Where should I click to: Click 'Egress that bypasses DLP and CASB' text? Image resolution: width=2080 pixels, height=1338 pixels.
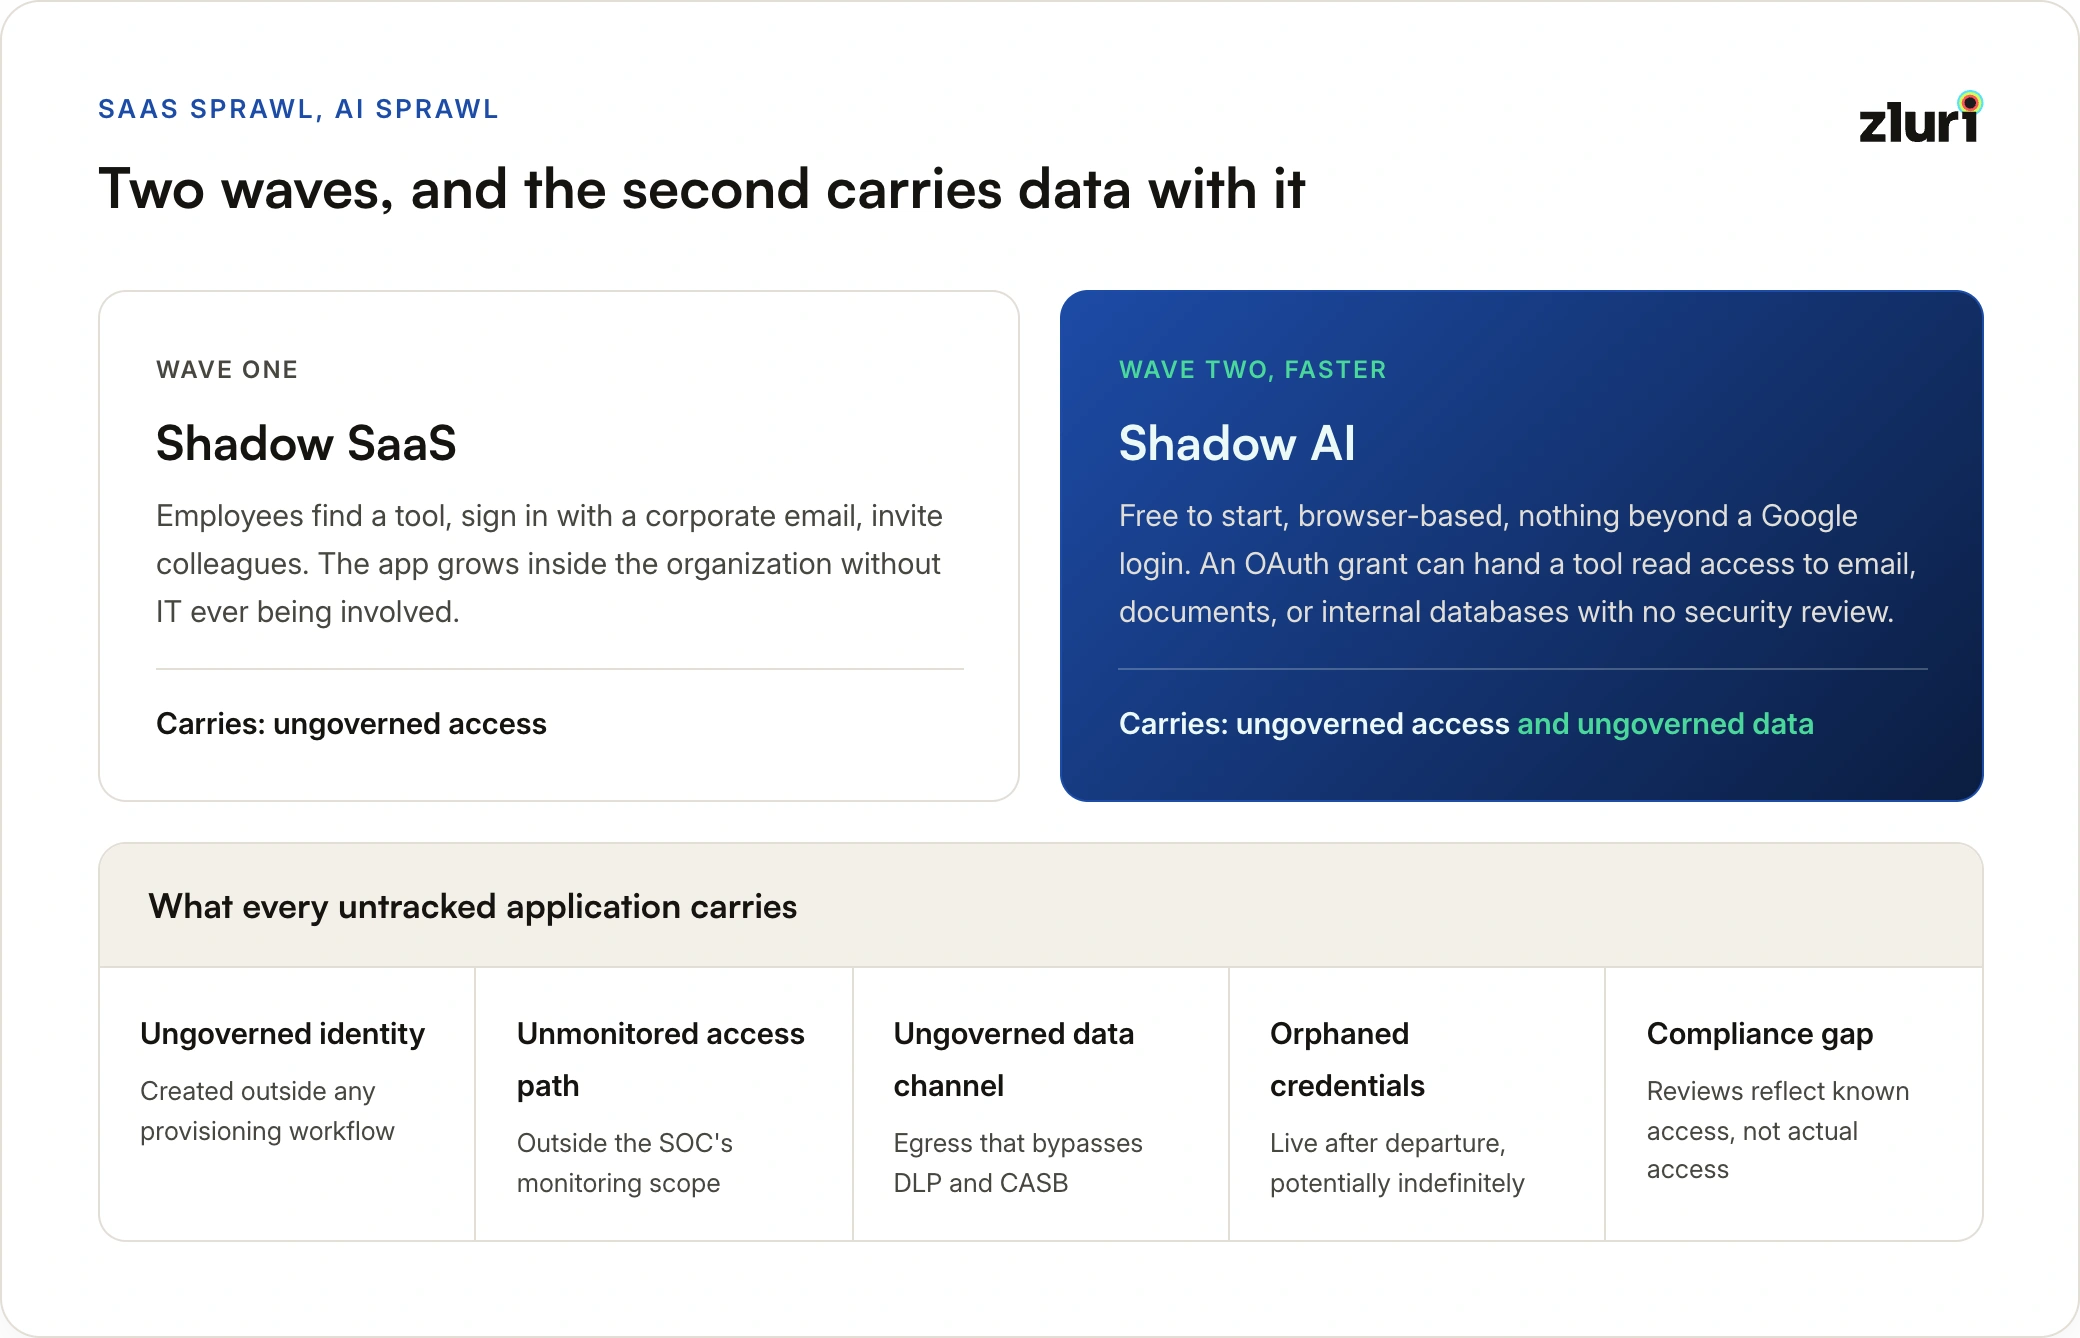coord(1018,1163)
